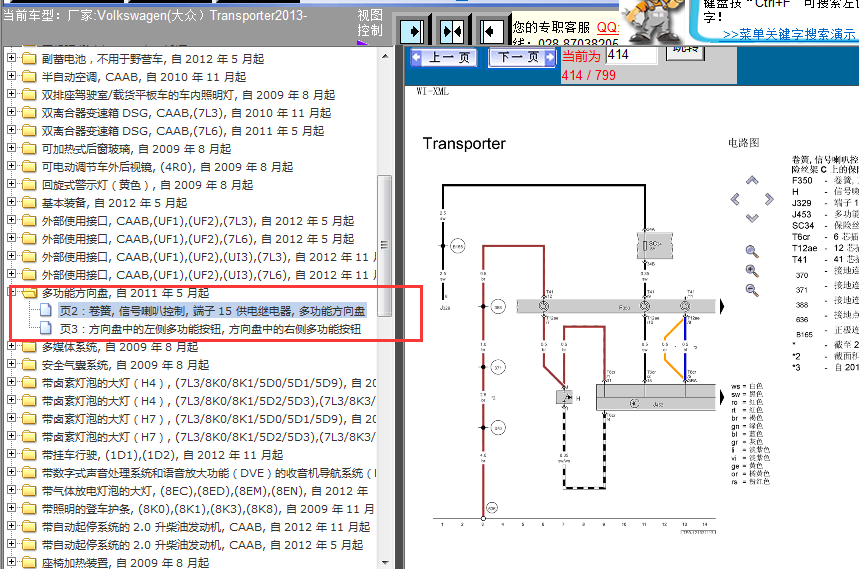Click the Transporter diagram title
The image size is (859, 569).
click(x=464, y=143)
